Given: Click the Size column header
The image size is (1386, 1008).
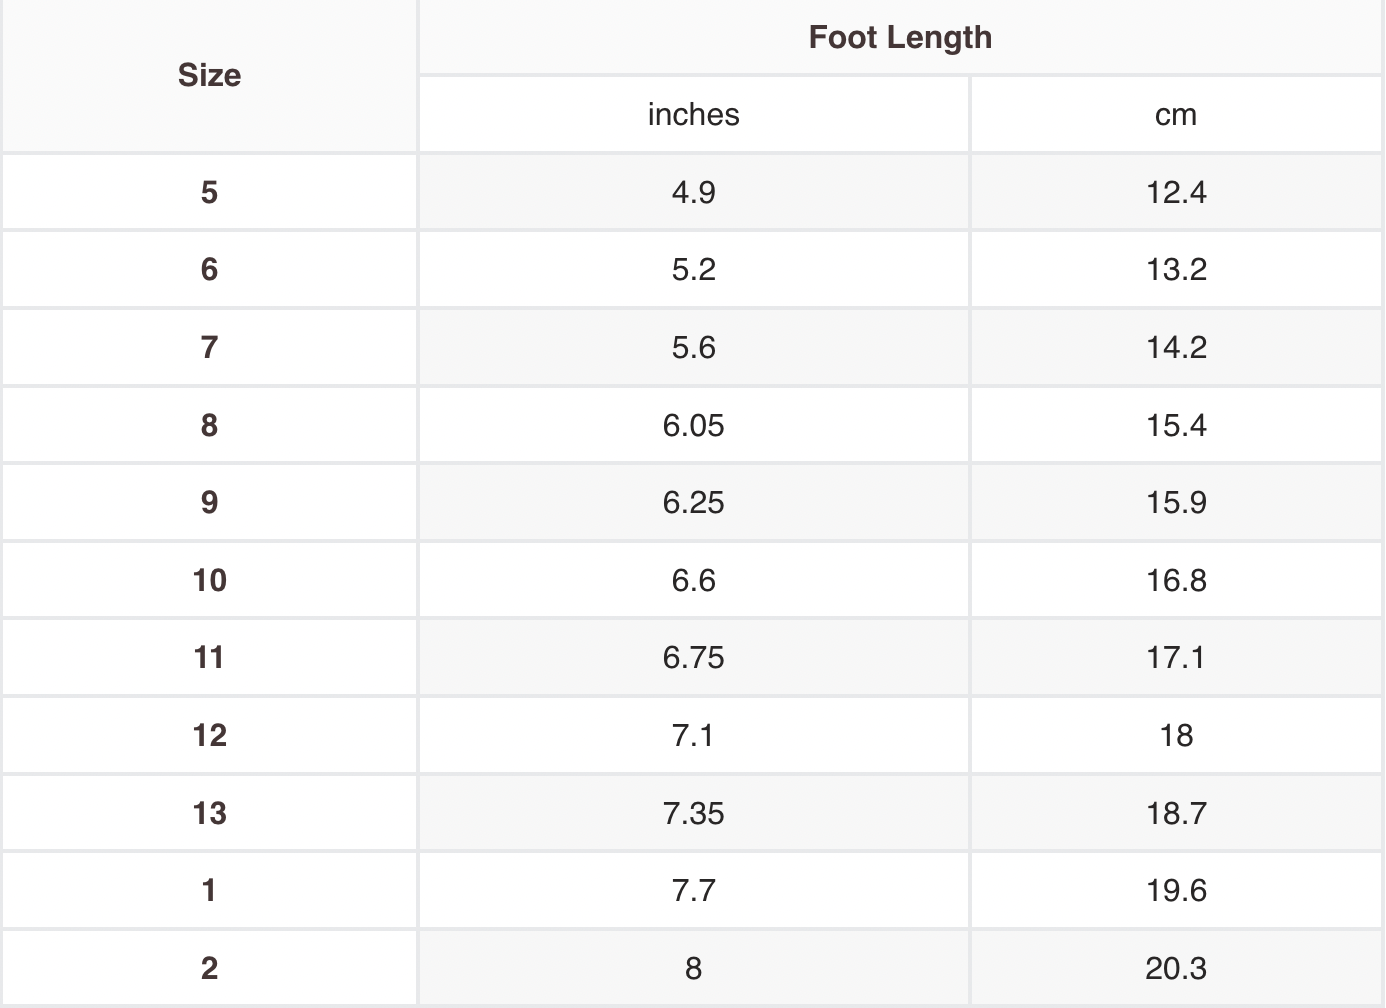Looking at the screenshot, I should point(209,76).
